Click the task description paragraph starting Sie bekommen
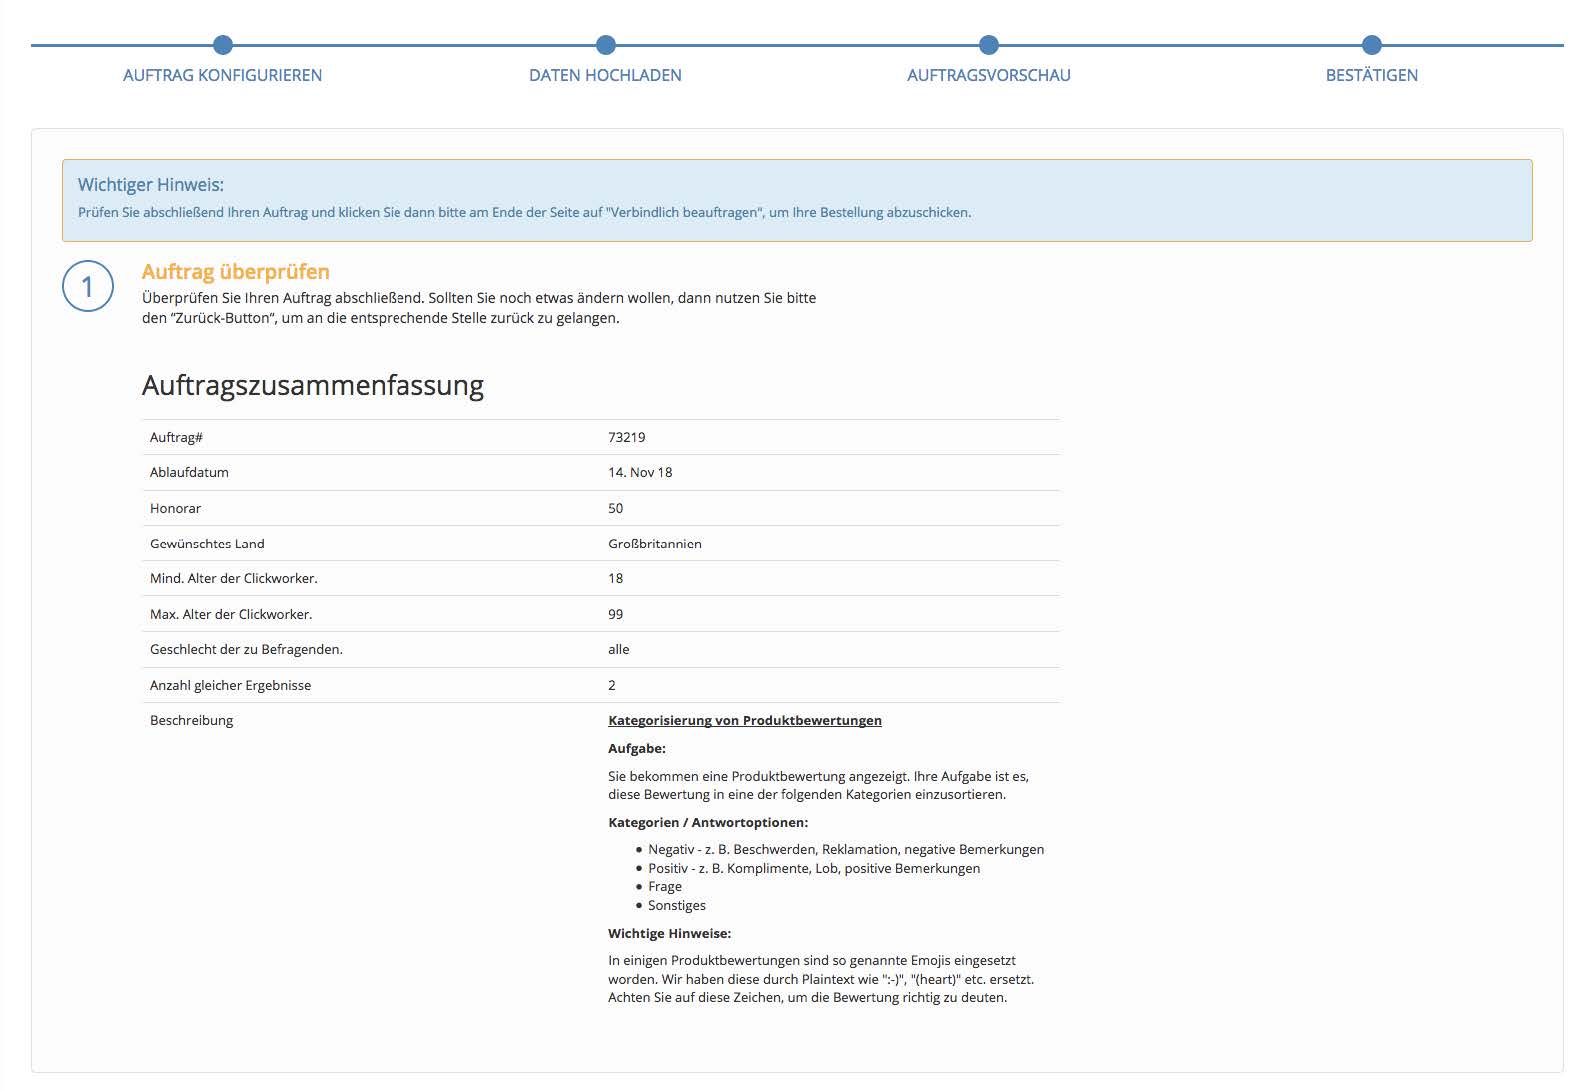Screen dimensions: 1589x1090 [818, 785]
